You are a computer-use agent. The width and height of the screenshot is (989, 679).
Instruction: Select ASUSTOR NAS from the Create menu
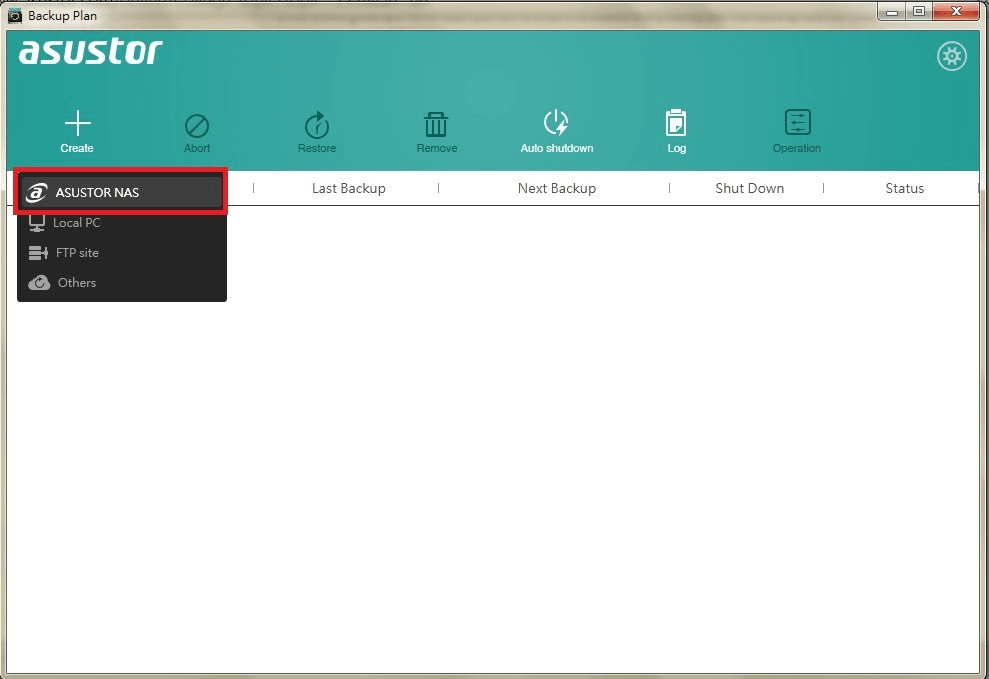pos(121,192)
